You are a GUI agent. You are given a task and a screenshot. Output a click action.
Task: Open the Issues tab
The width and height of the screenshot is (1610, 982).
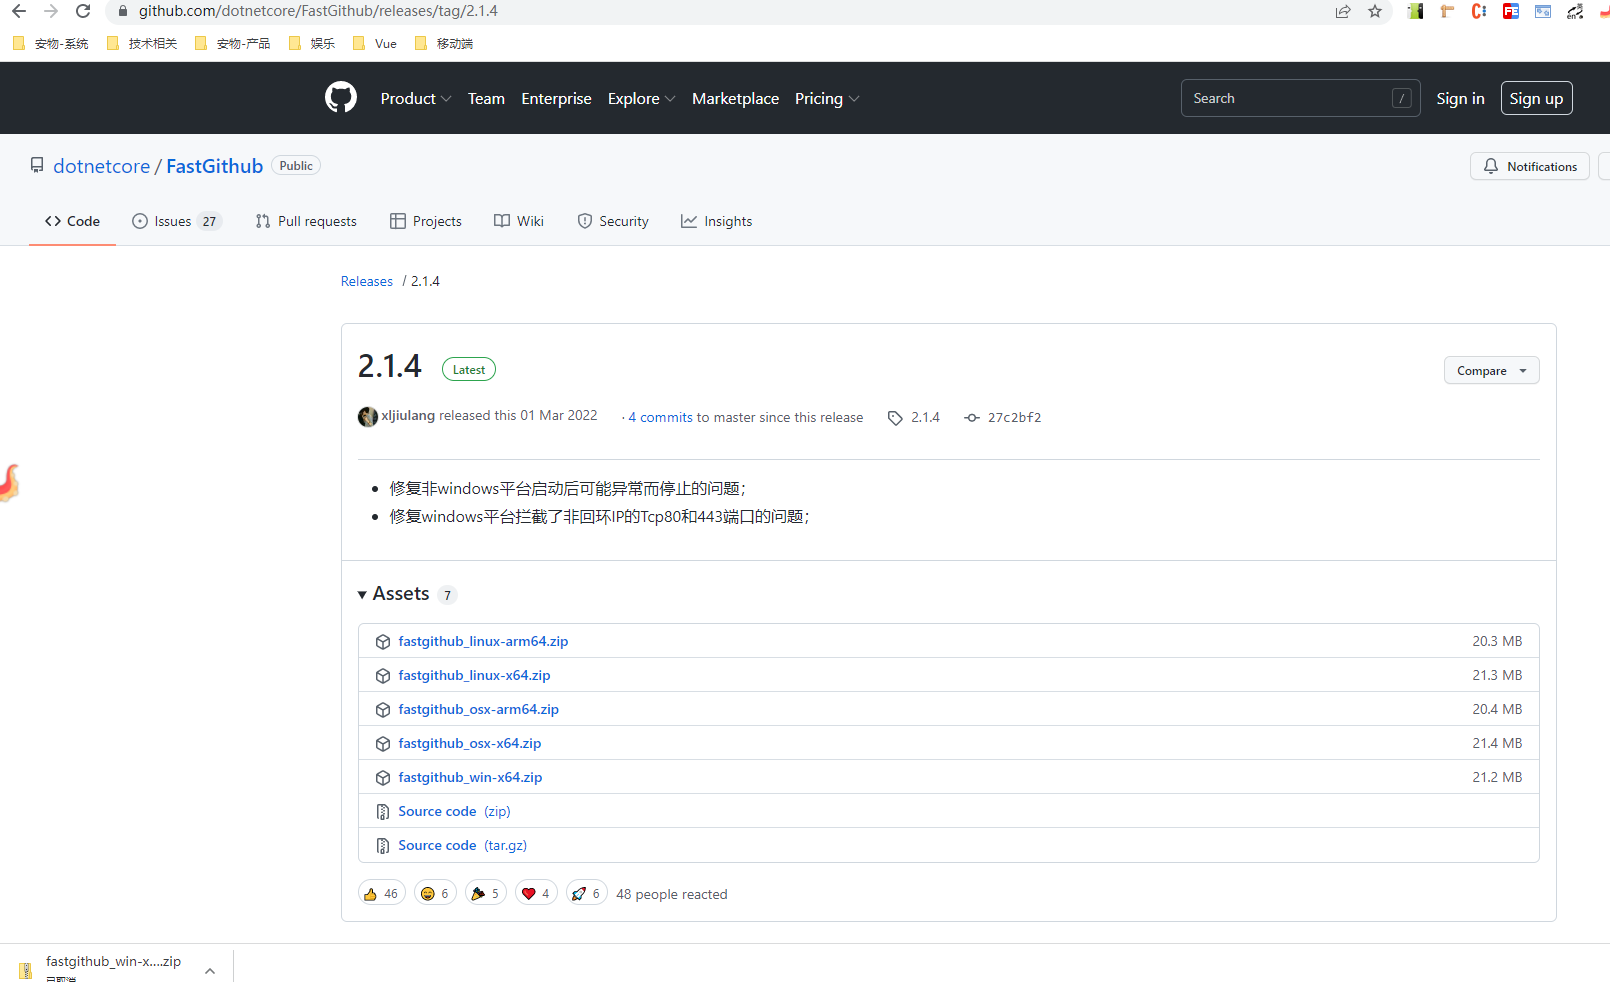tap(176, 221)
